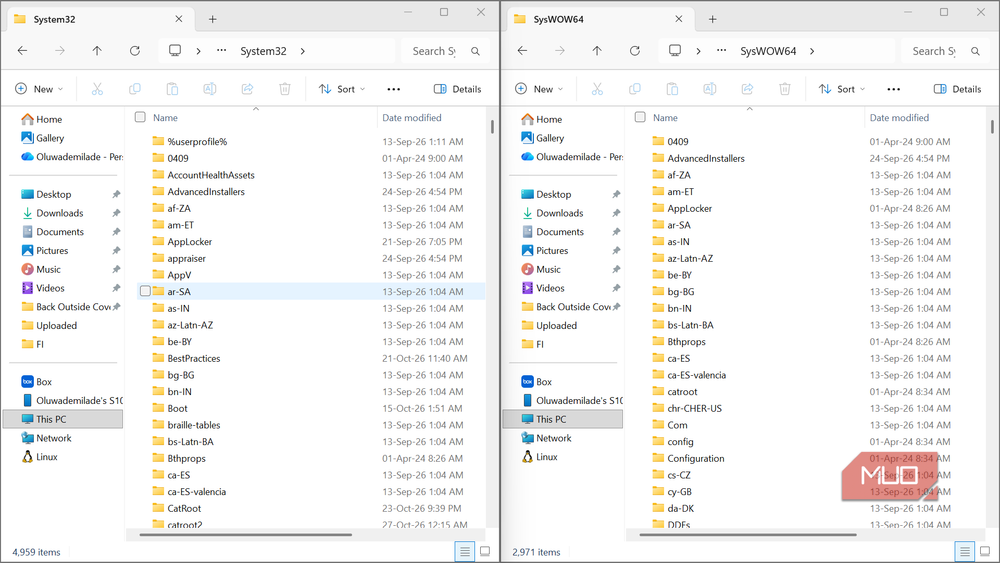Click Rename icon in SysWOW64 window toolbar

[x=710, y=89]
